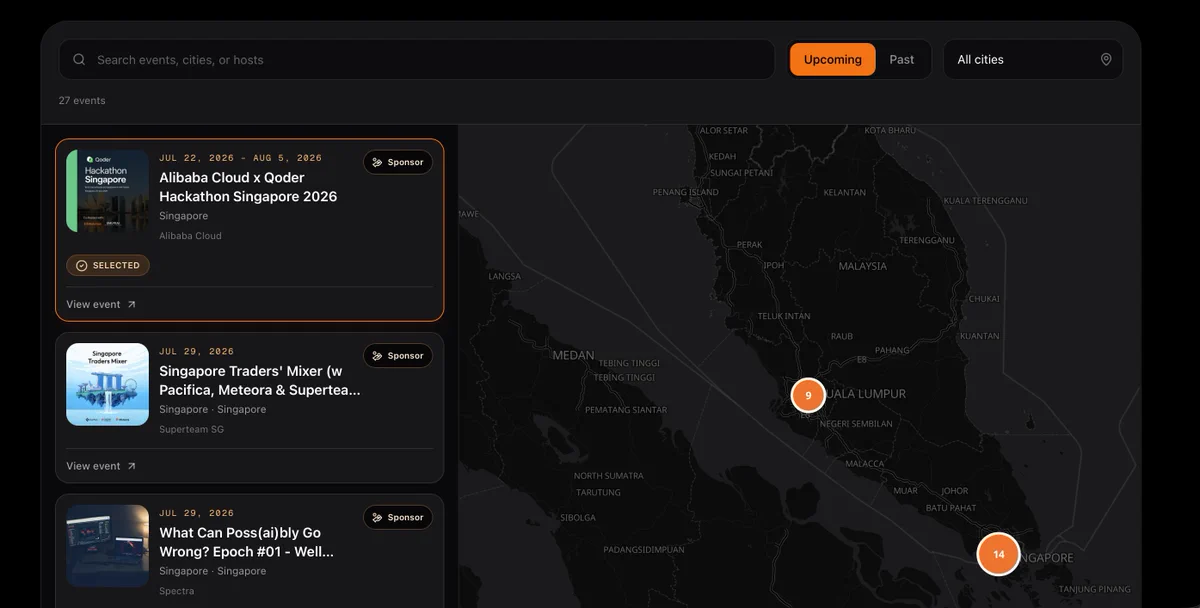This screenshot has height=608, width=1200.
Task: Switch to the Upcoming tab
Action: (832, 60)
